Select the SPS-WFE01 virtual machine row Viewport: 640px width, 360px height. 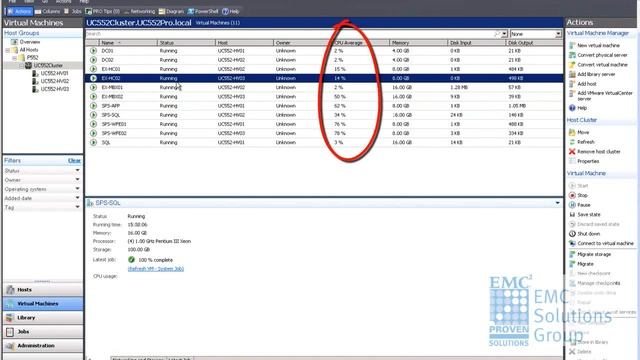point(324,124)
